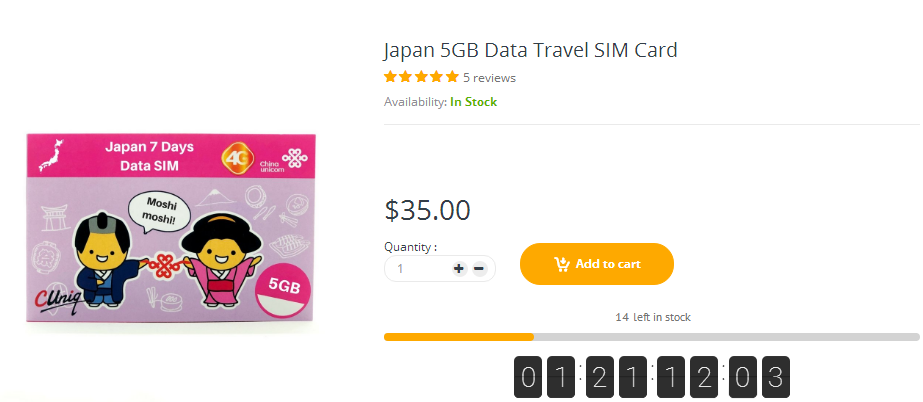The image size is (923, 402).
Task: Click the first gold rating star
Action: (390, 77)
